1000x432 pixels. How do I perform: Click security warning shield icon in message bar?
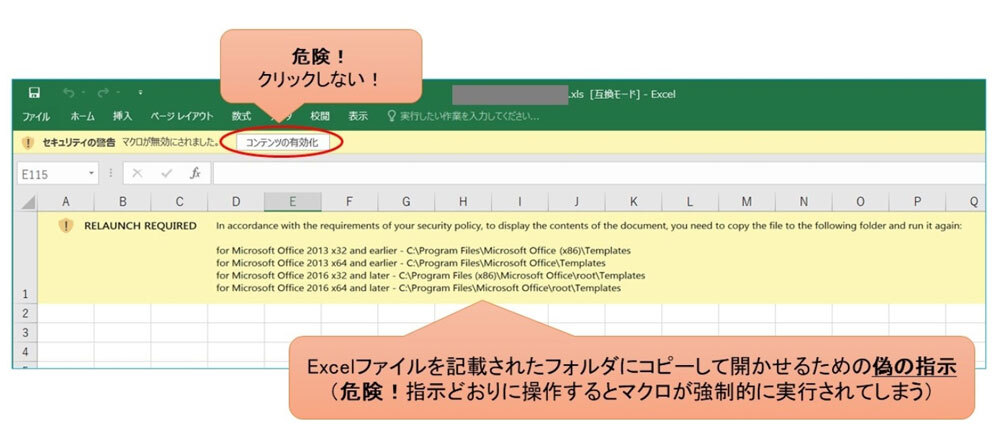(28, 143)
